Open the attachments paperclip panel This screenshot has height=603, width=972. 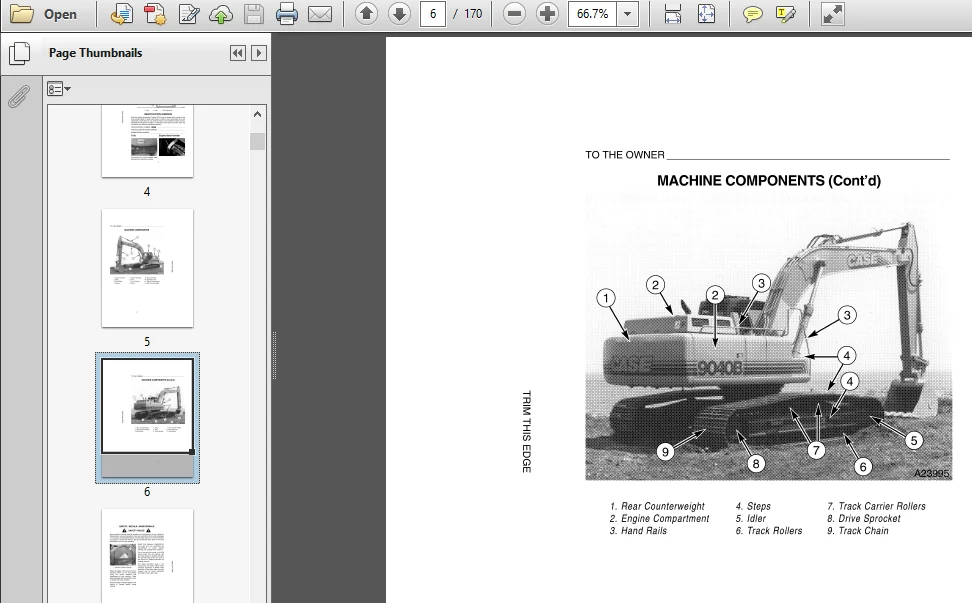(x=19, y=96)
